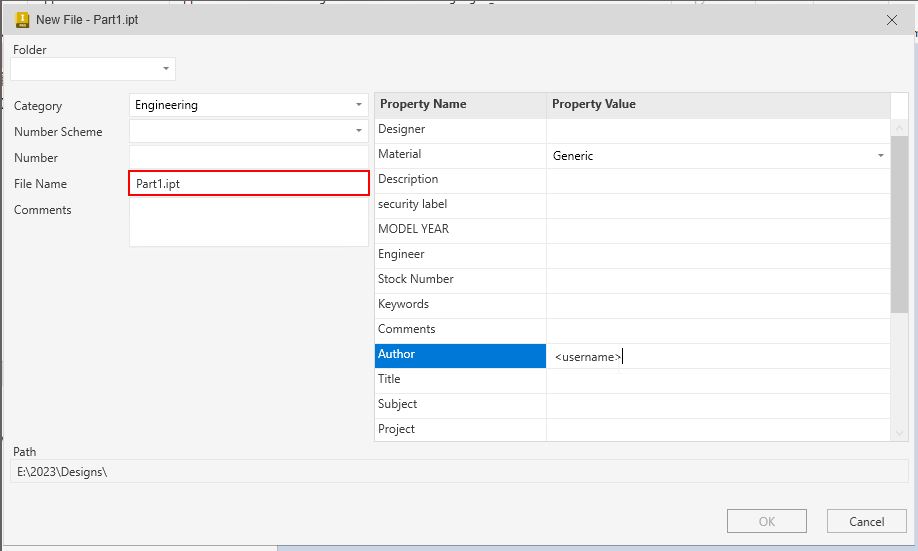
Task: Expand the Material dropdown showing Generic
Action: click(880, 156)
